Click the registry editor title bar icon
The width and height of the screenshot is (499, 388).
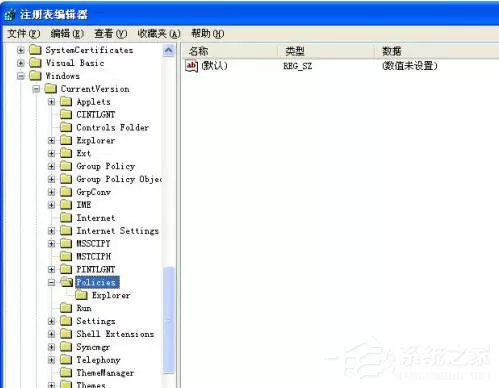(x=10, y=15)
